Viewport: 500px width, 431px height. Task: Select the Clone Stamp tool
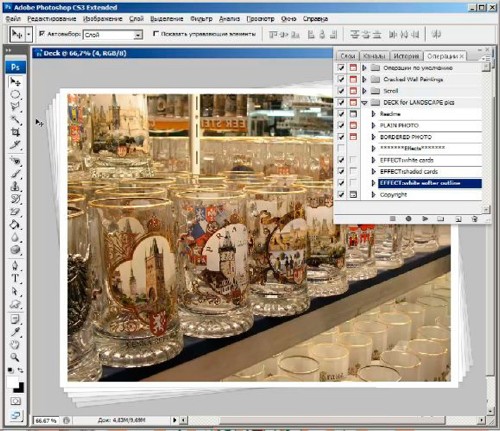15,186
